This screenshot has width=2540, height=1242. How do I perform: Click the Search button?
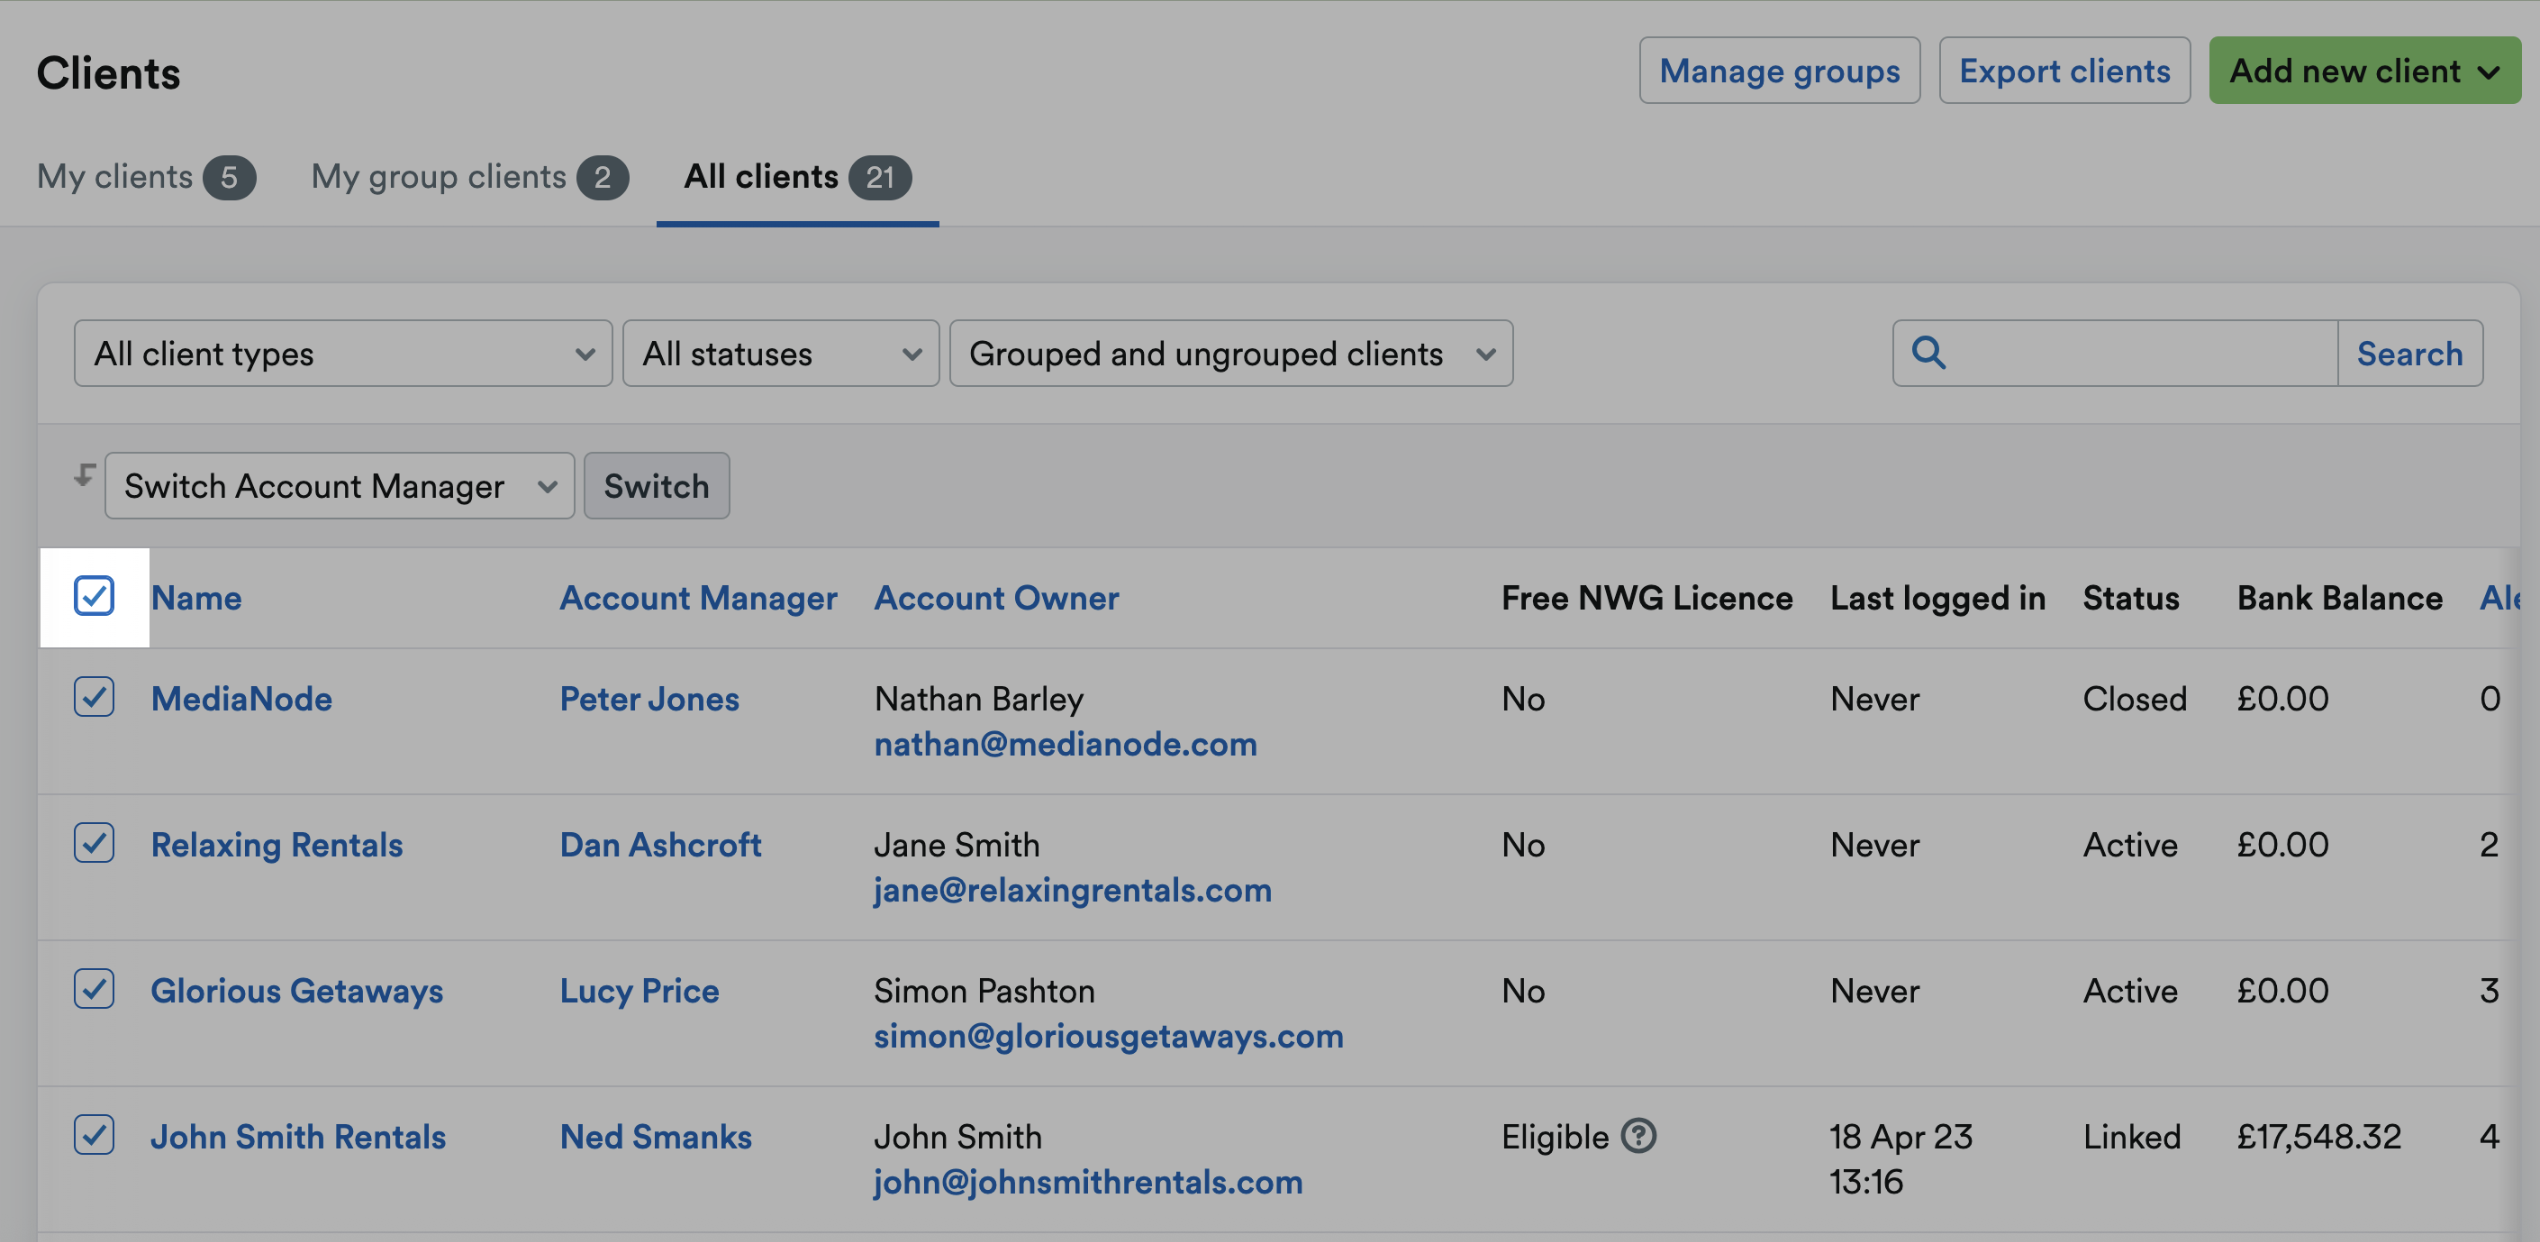pos(2409,353)
